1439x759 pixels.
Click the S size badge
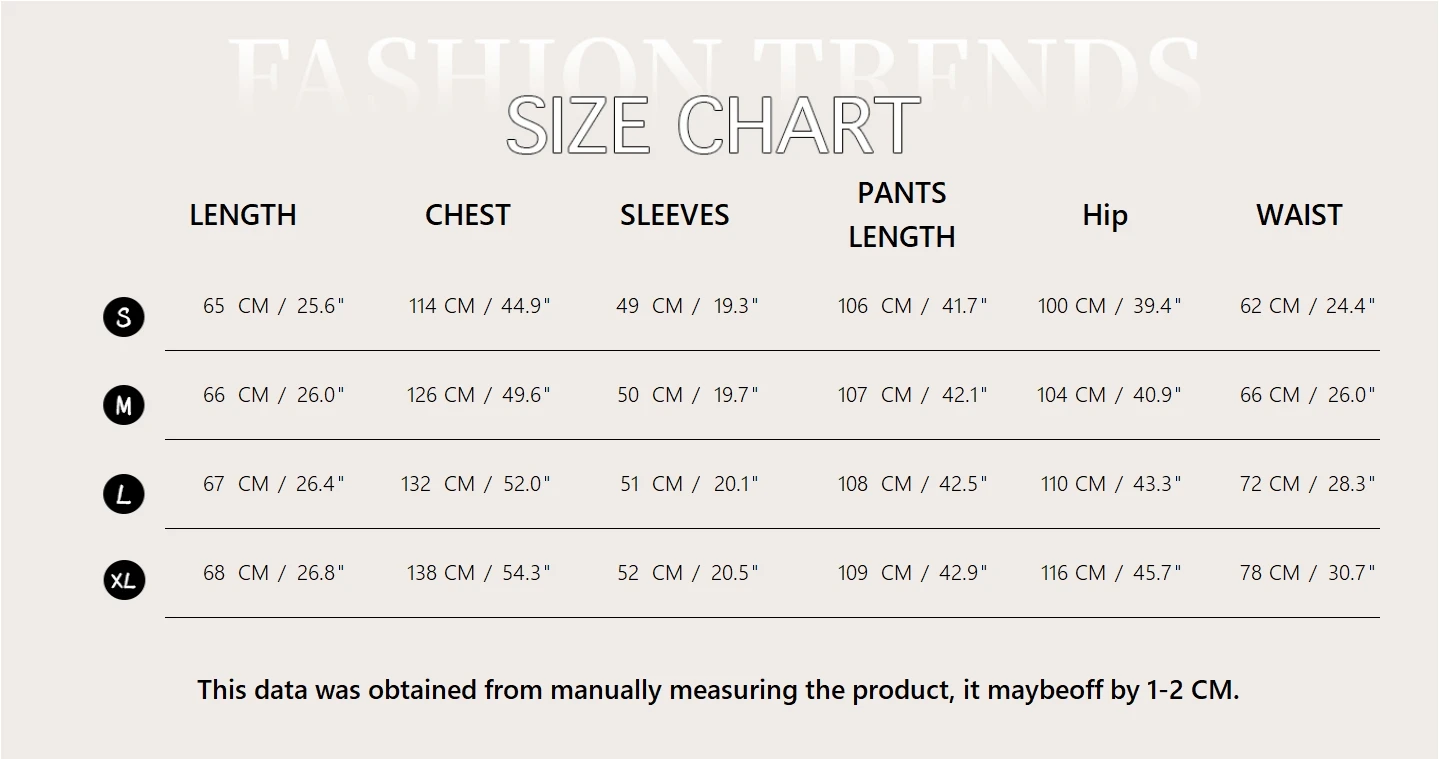[124, 317]
